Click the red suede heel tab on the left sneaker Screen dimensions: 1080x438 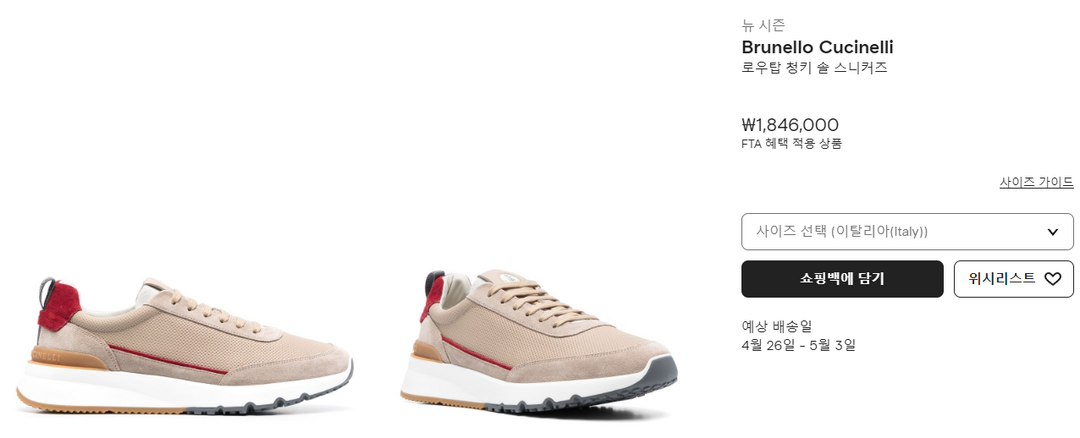[x=59, y=305]
